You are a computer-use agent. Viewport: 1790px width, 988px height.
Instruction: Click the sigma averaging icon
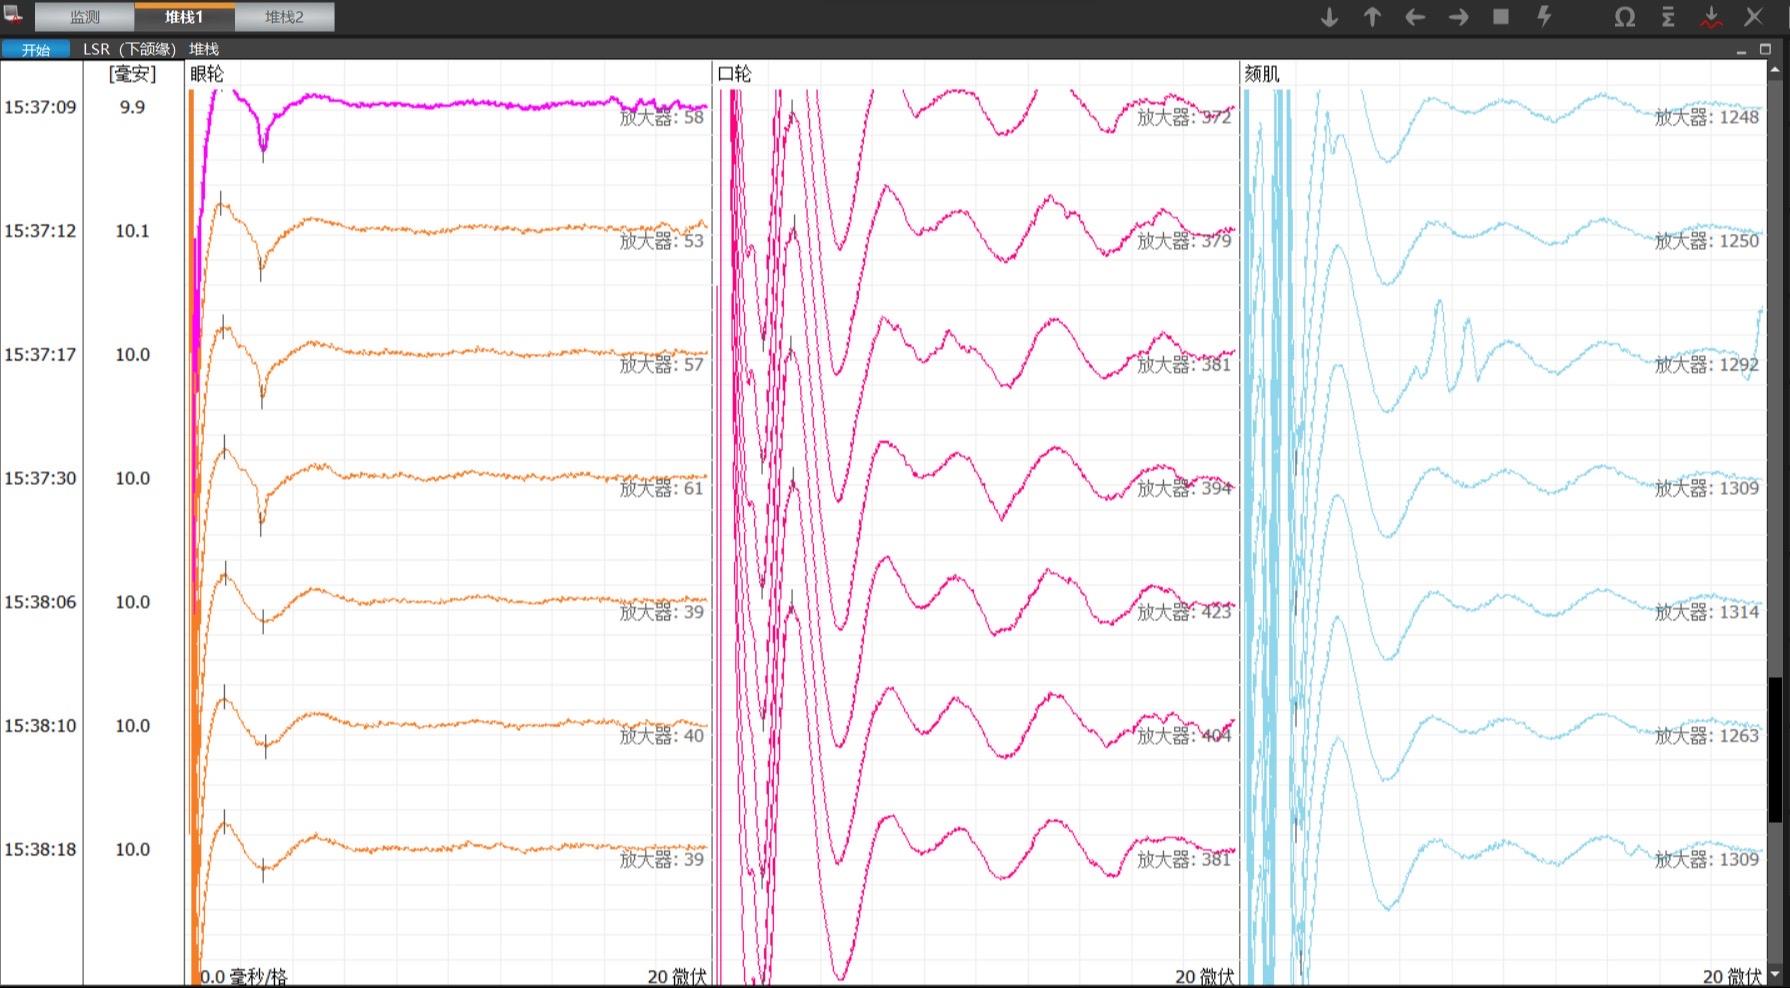click(1668, 17)
